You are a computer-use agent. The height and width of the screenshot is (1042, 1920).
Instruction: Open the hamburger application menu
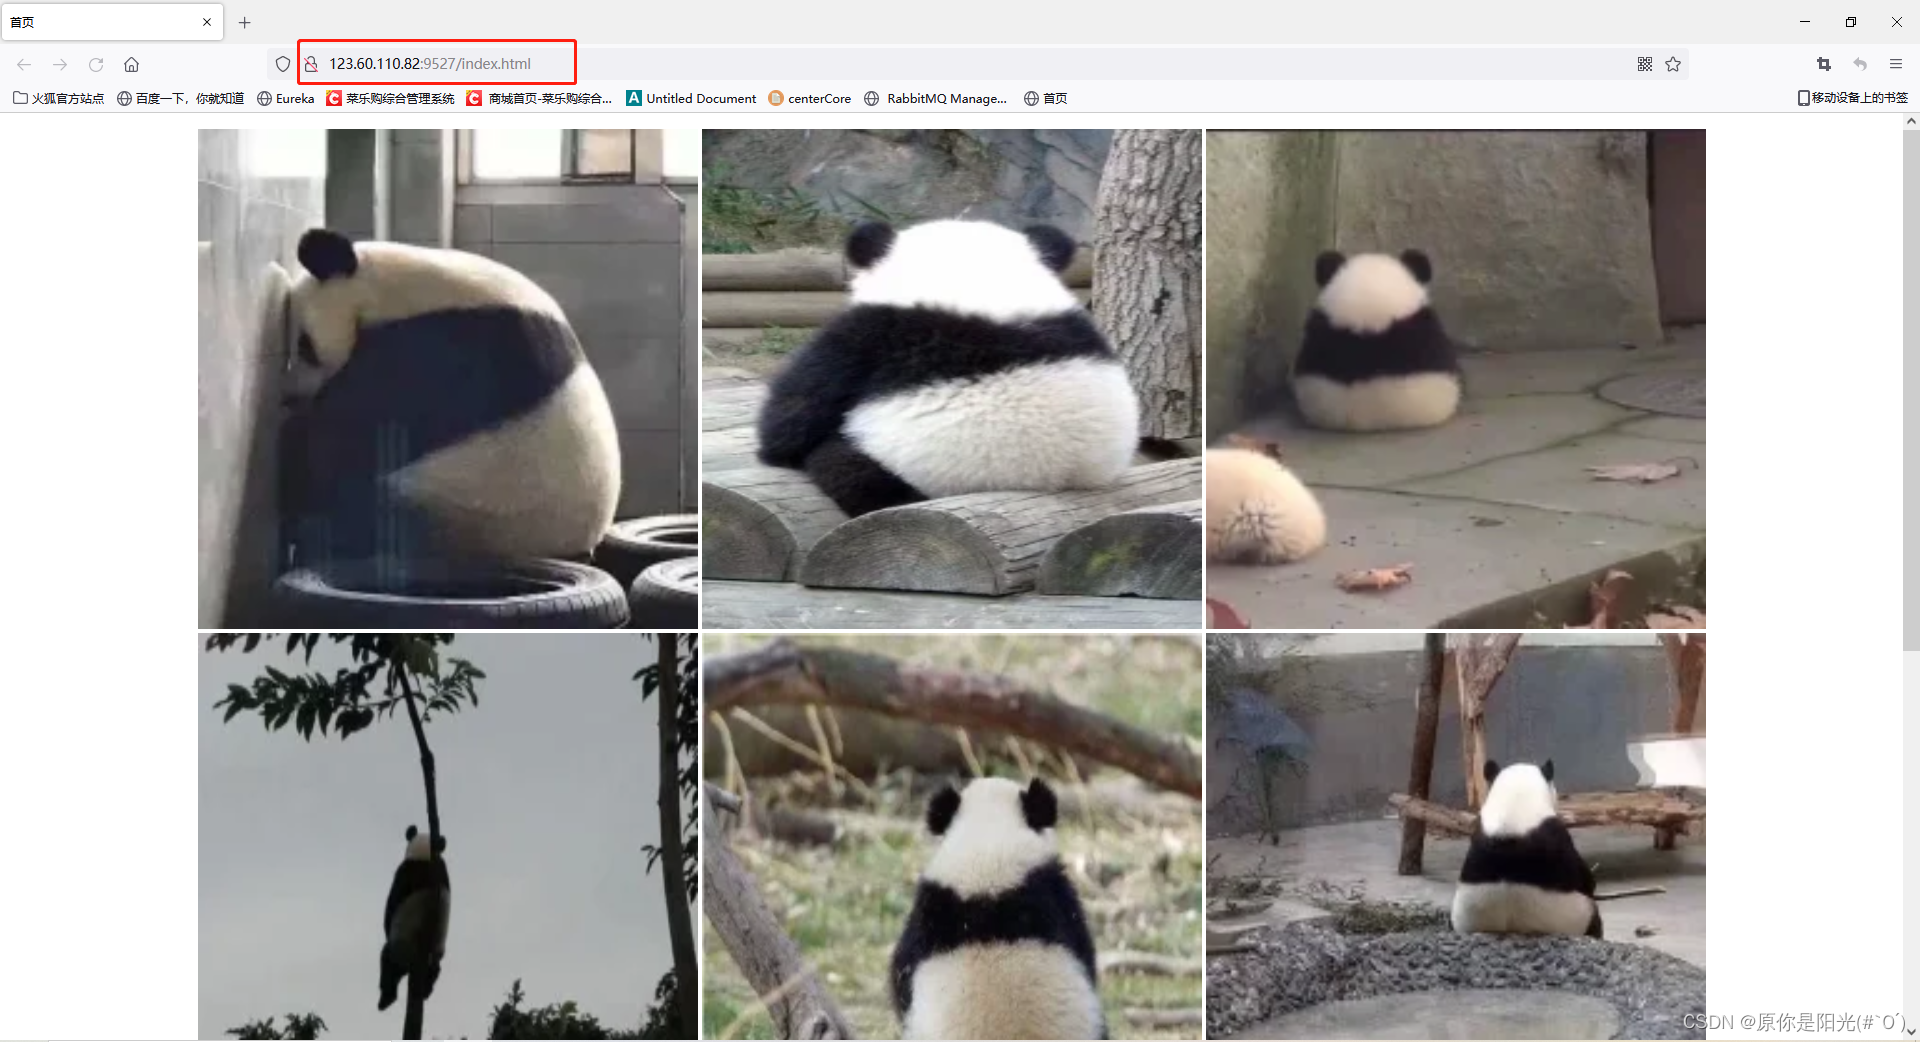1896,64
